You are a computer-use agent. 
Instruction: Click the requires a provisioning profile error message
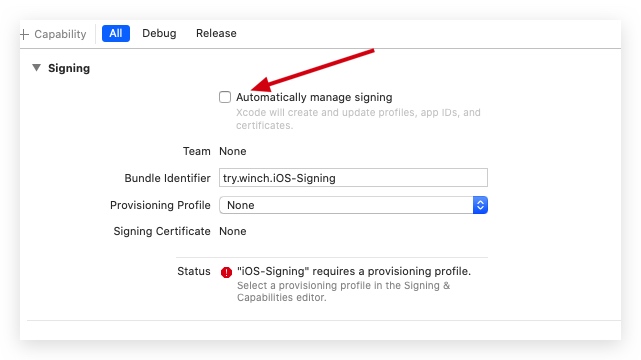pyautogui.click(x=354, y=271)
